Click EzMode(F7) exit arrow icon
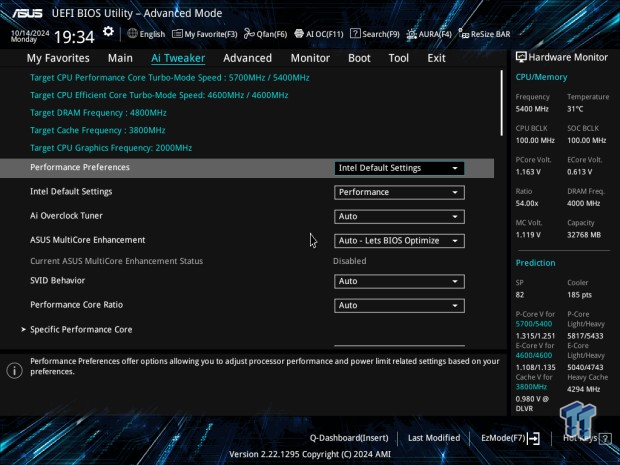This screenshot has height=465, width=620. tap(534, 438)
